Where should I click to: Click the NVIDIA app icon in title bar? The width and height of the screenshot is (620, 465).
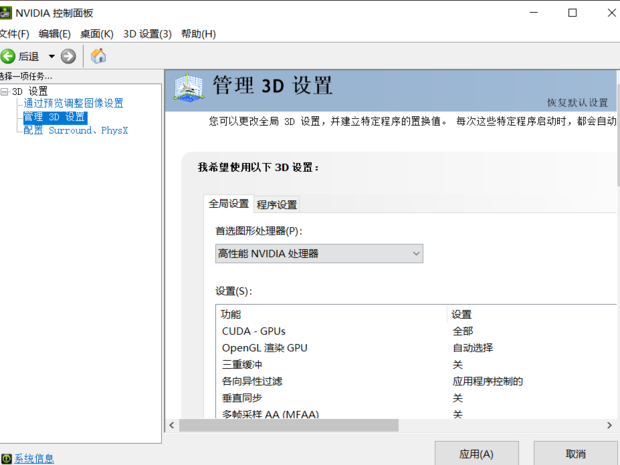[x=6, y=13]
